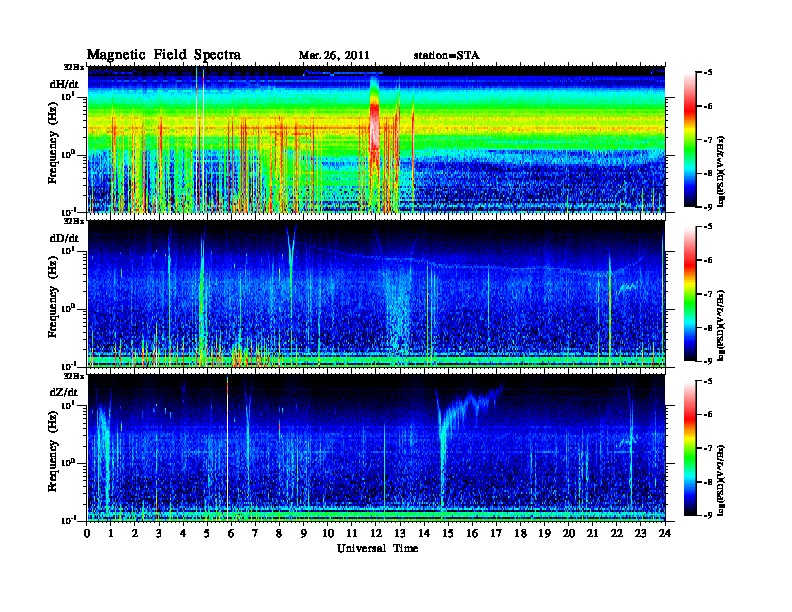Click the "Universal Time" axis title
This screenshot has width=792, height=612.
tap(377, 548)
